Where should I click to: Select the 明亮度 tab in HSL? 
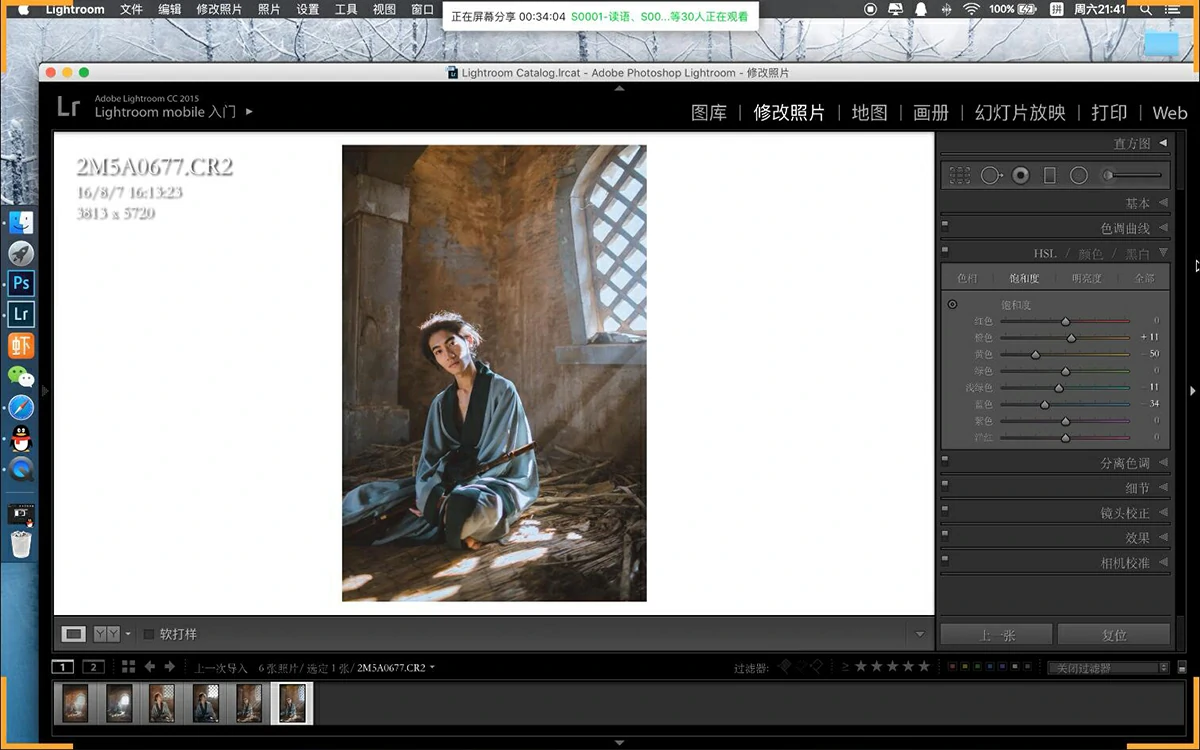click(1087, 278)
